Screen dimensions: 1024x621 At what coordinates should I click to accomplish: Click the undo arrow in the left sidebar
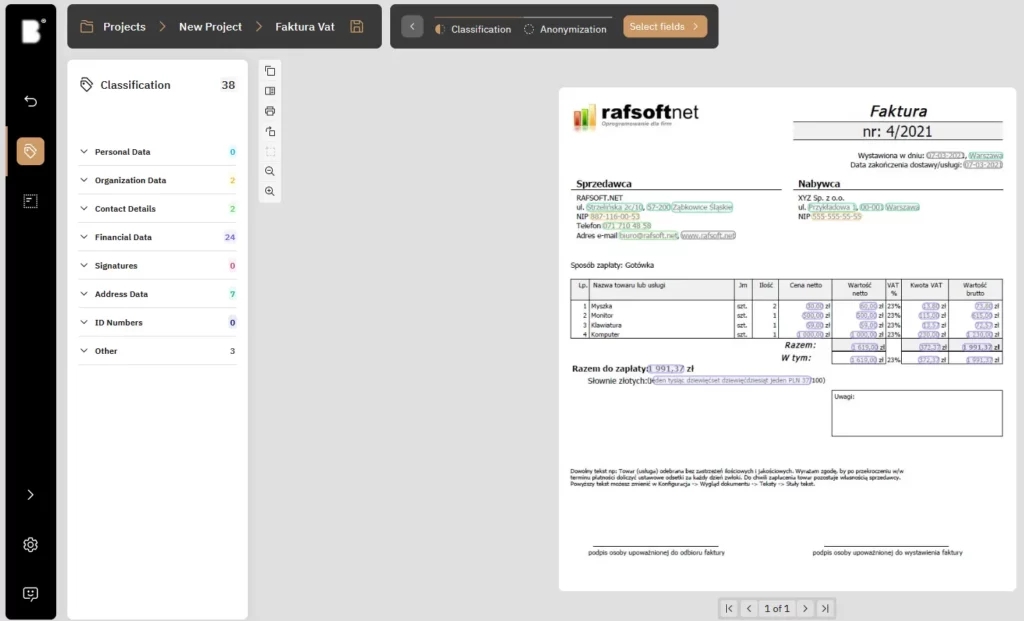tap(30, 101)
